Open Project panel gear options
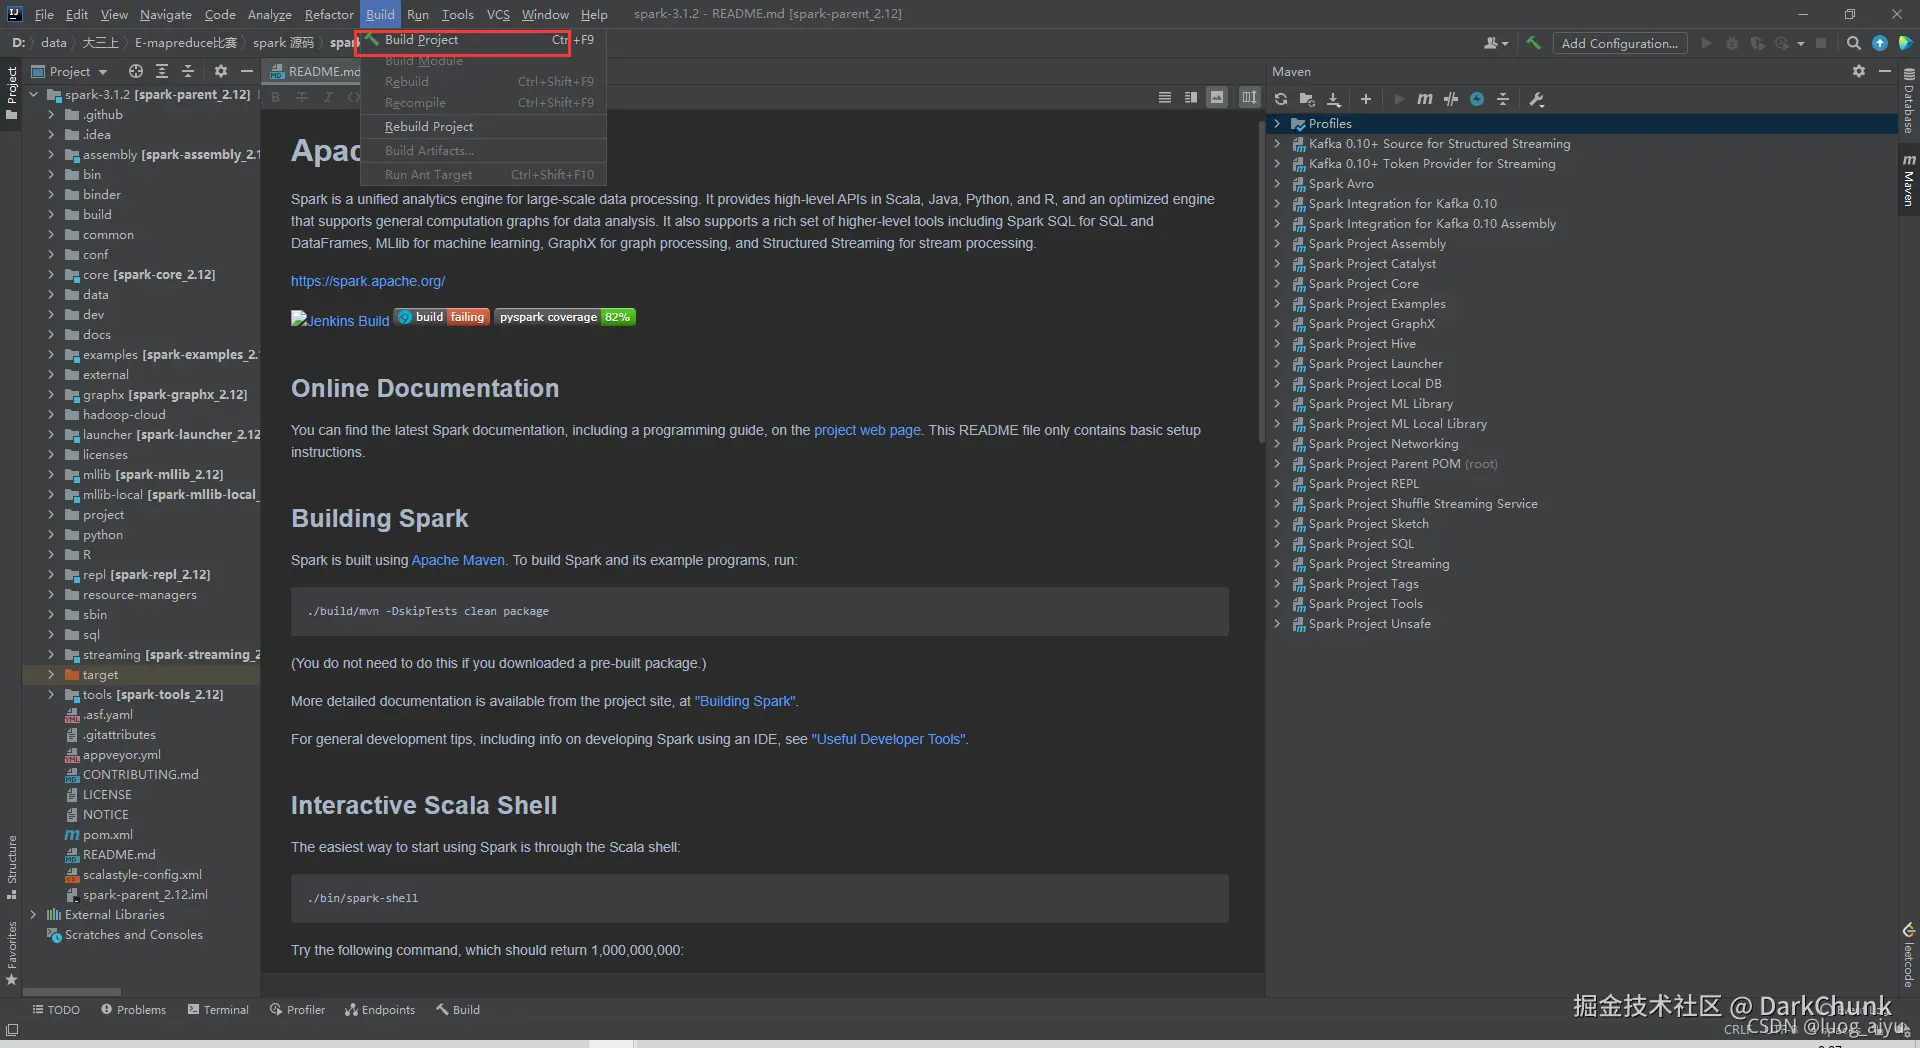1920x1048 pixels. 221,71
